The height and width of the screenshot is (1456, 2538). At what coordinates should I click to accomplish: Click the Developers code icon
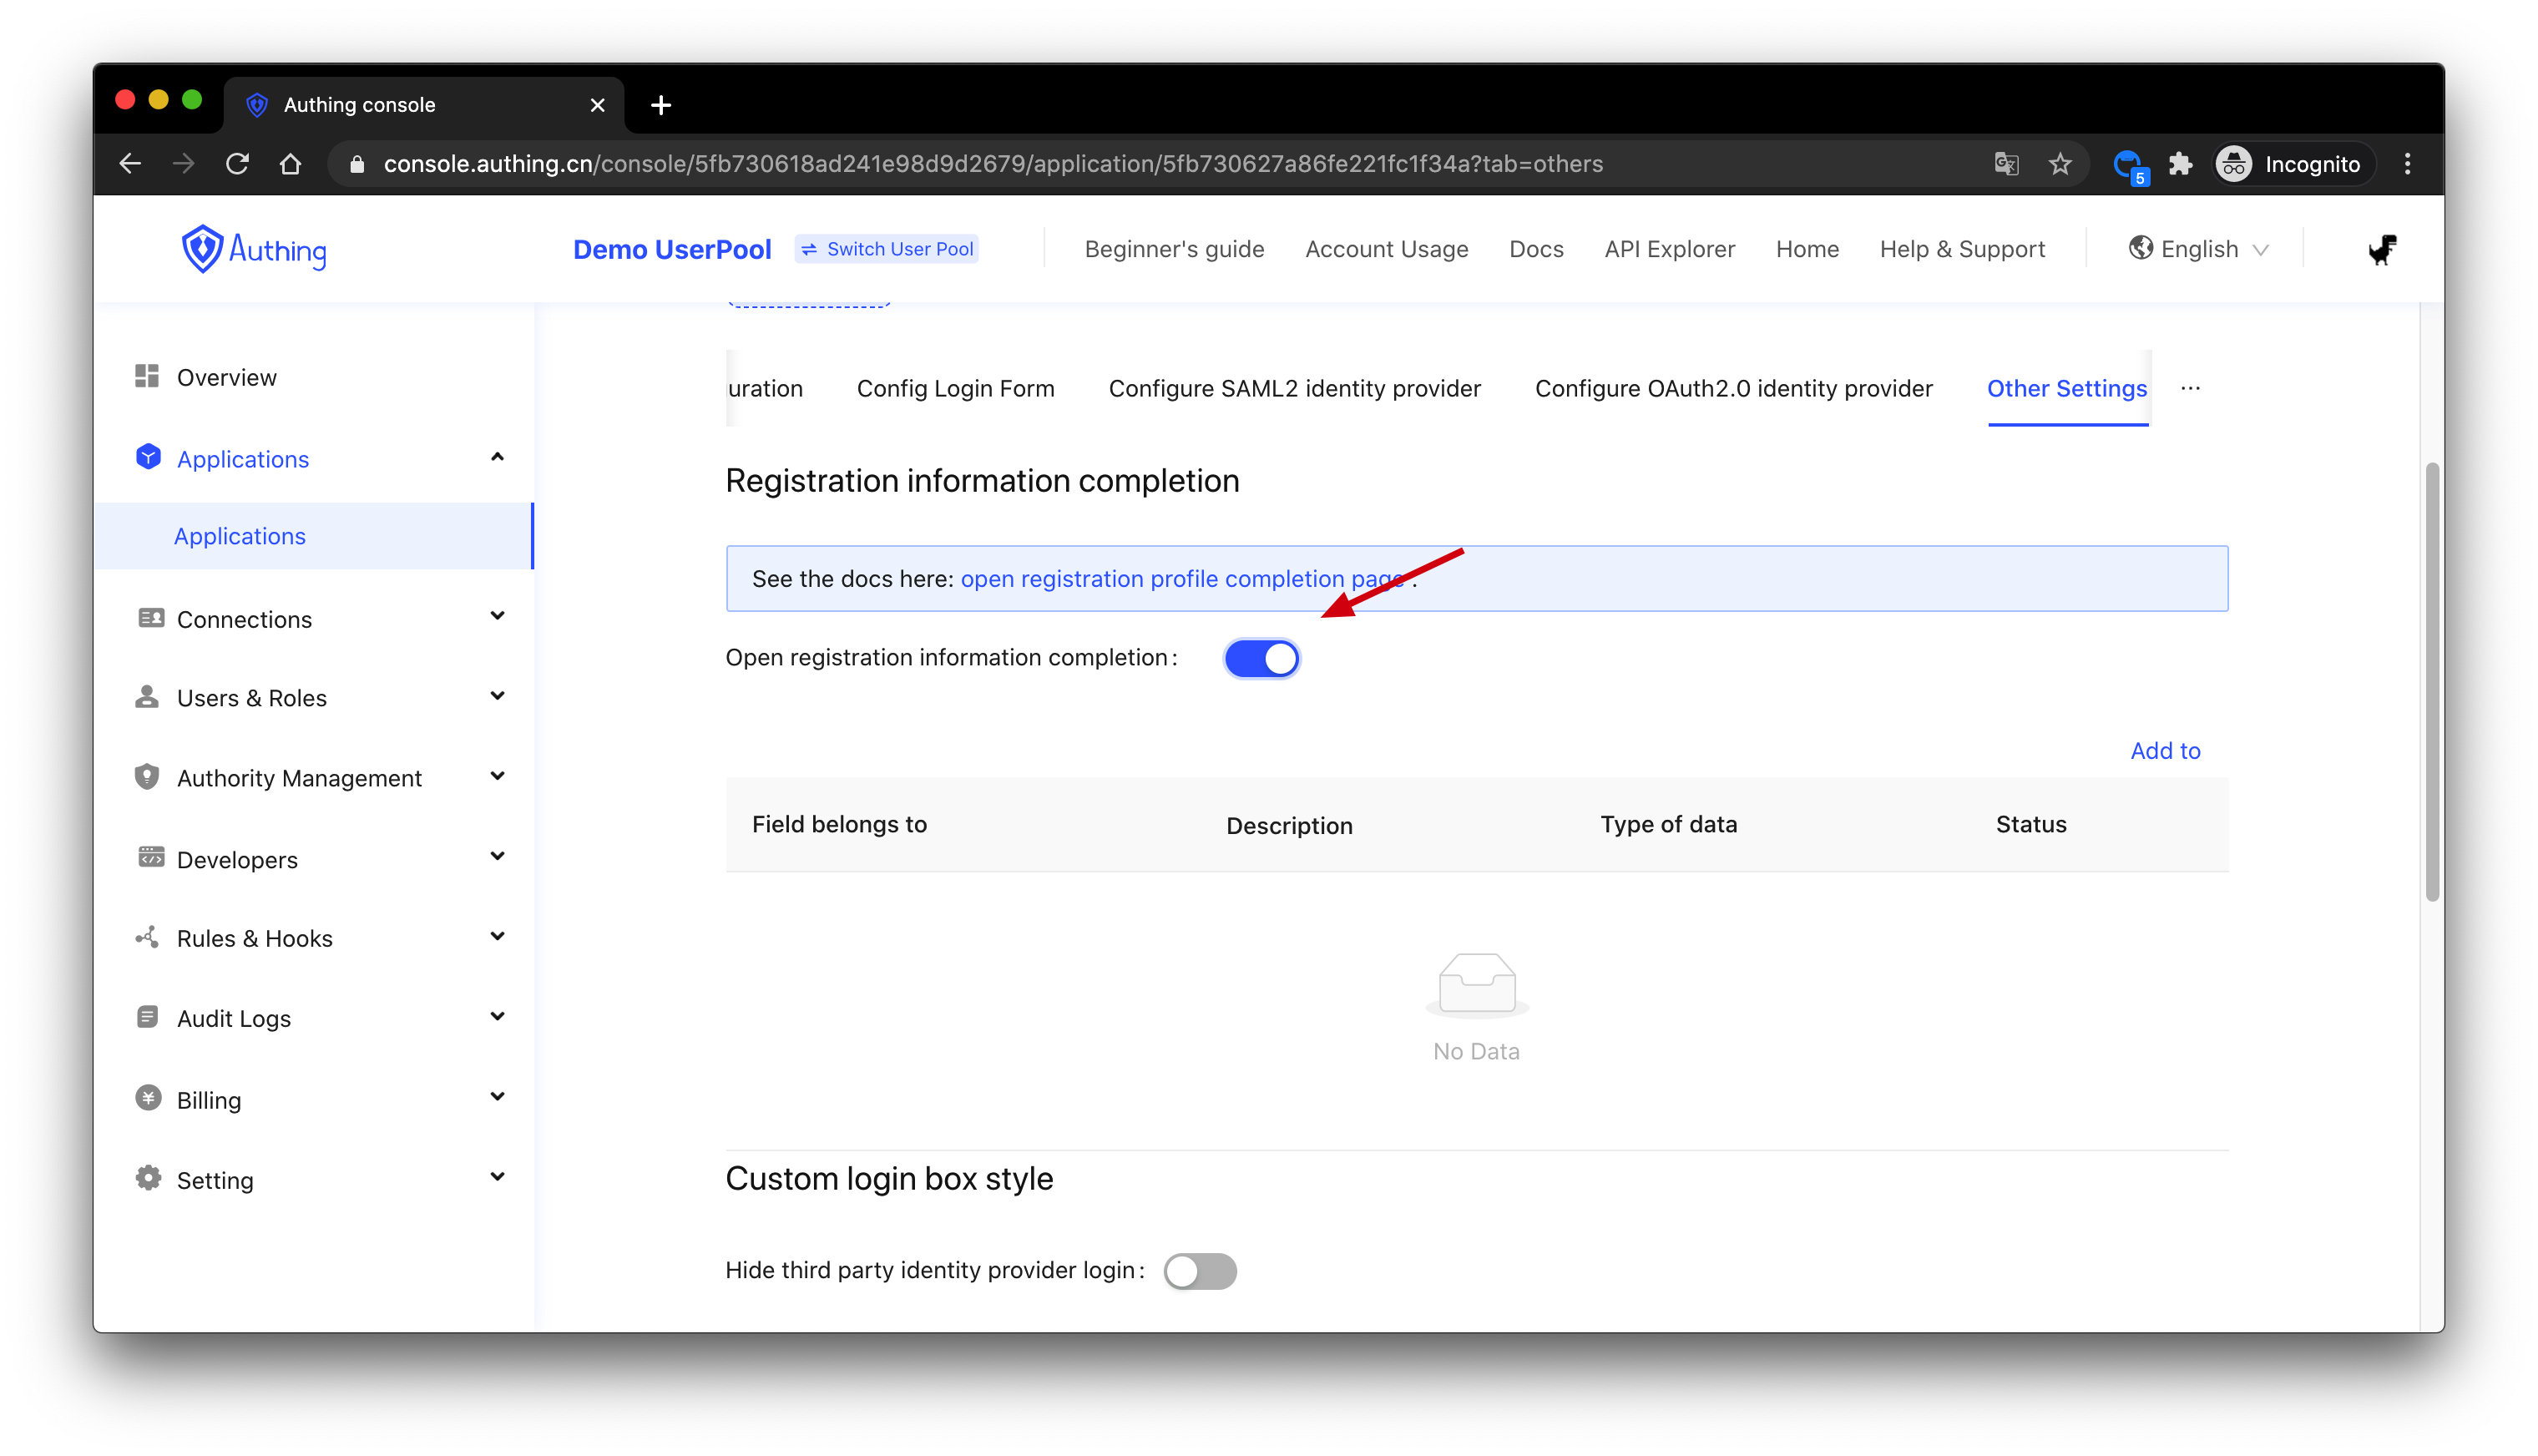pos(151,857)
